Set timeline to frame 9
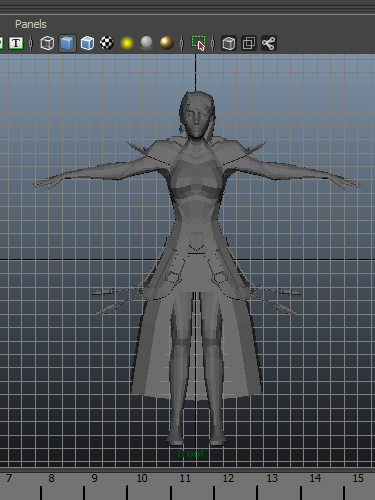 (94, 478)
